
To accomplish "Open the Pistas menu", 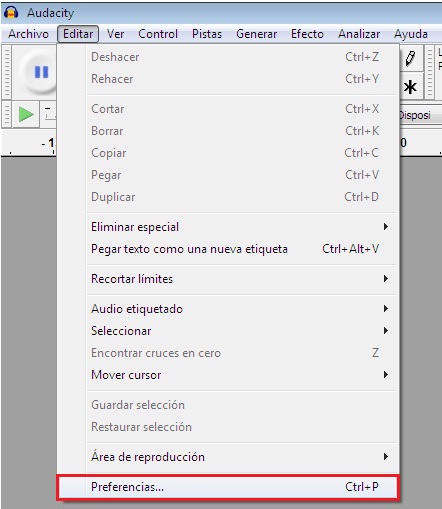I will coord(207,34).
